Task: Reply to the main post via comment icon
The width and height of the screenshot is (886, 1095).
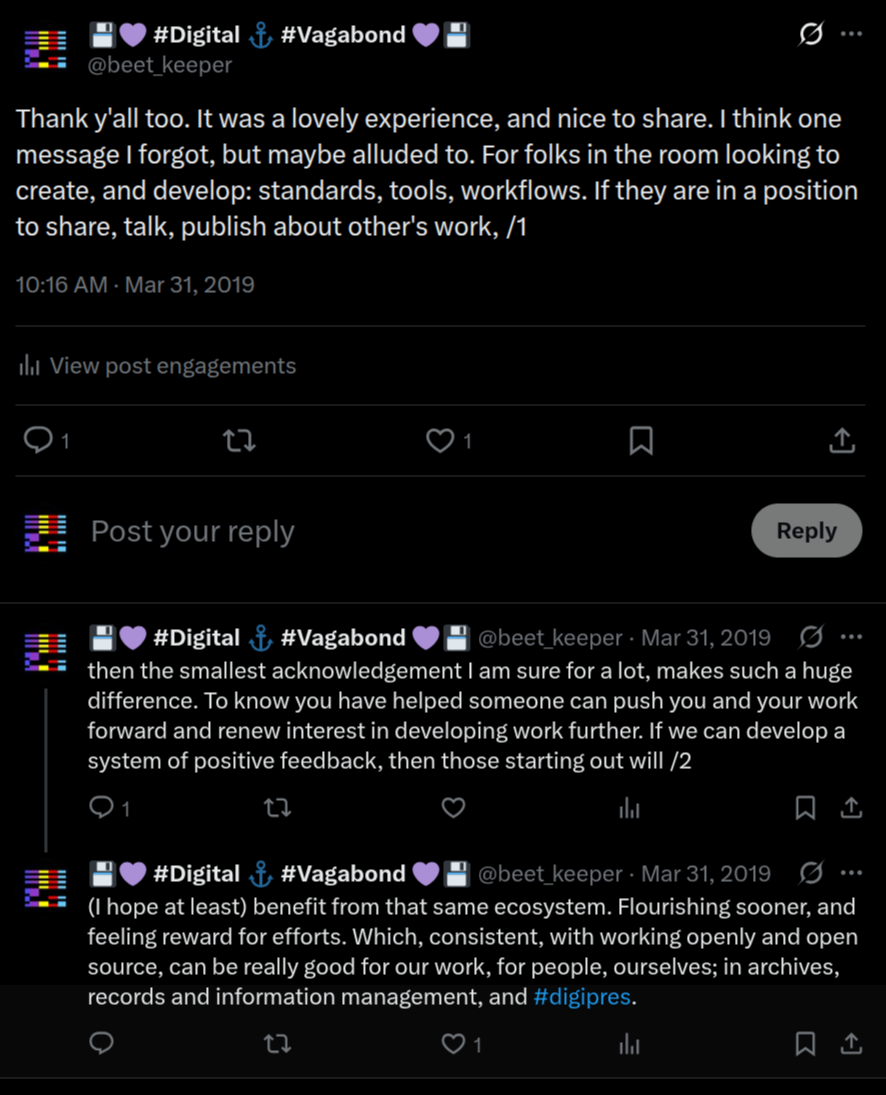Action: coord(38,440)
